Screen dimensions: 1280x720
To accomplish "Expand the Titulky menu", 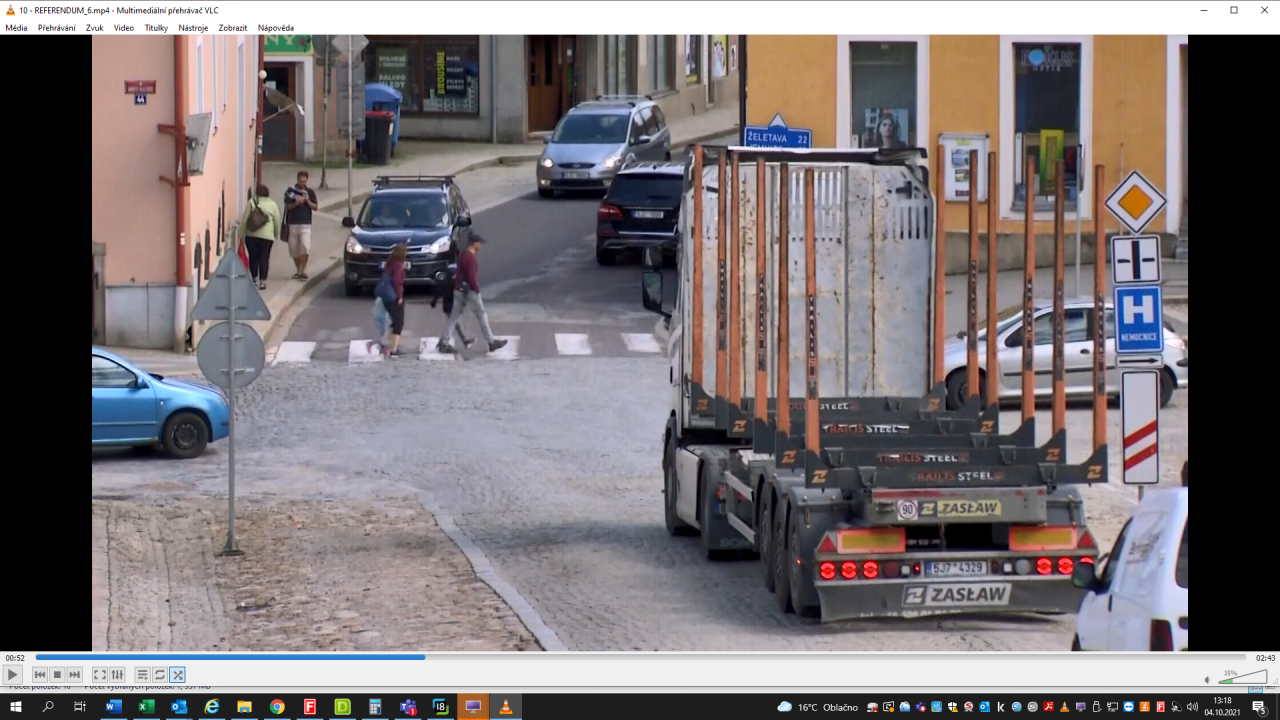I will pyautogui.click(x=156, y=28).
